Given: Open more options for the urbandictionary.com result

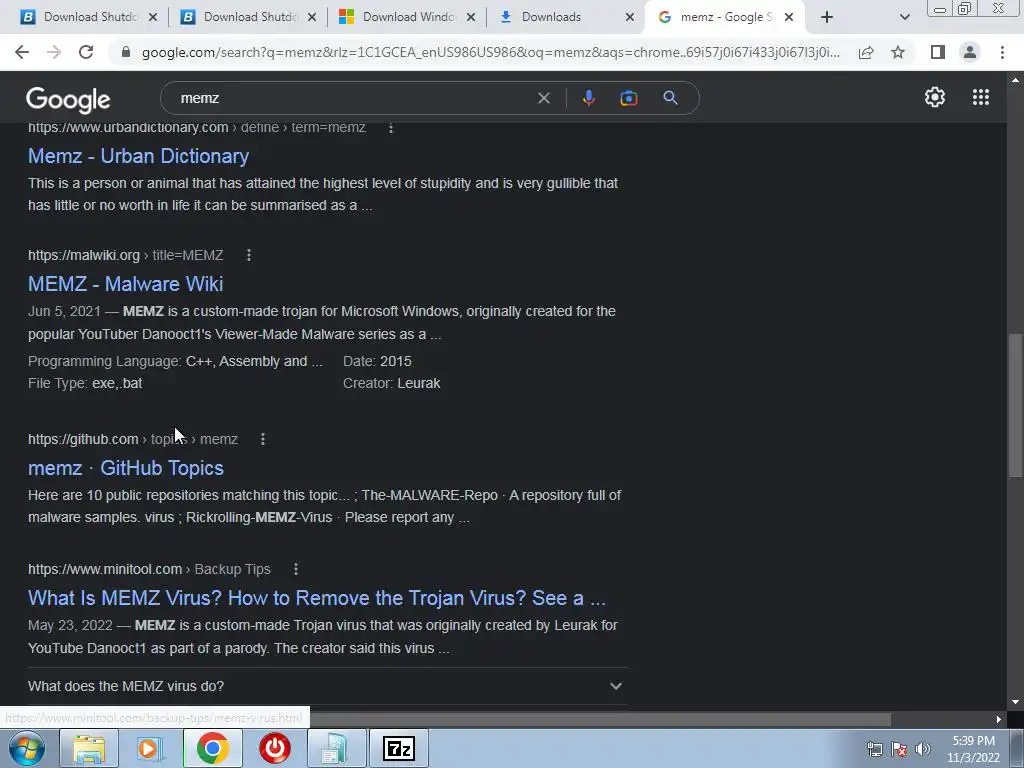Looking at the screenshot, I should pos(391,128).
